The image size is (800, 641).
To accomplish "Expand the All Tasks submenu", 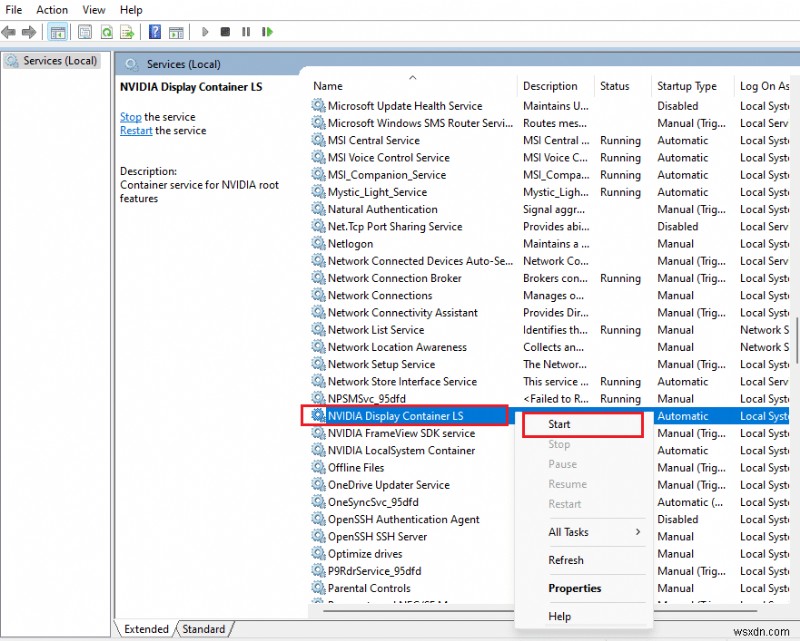I will 585,532.
